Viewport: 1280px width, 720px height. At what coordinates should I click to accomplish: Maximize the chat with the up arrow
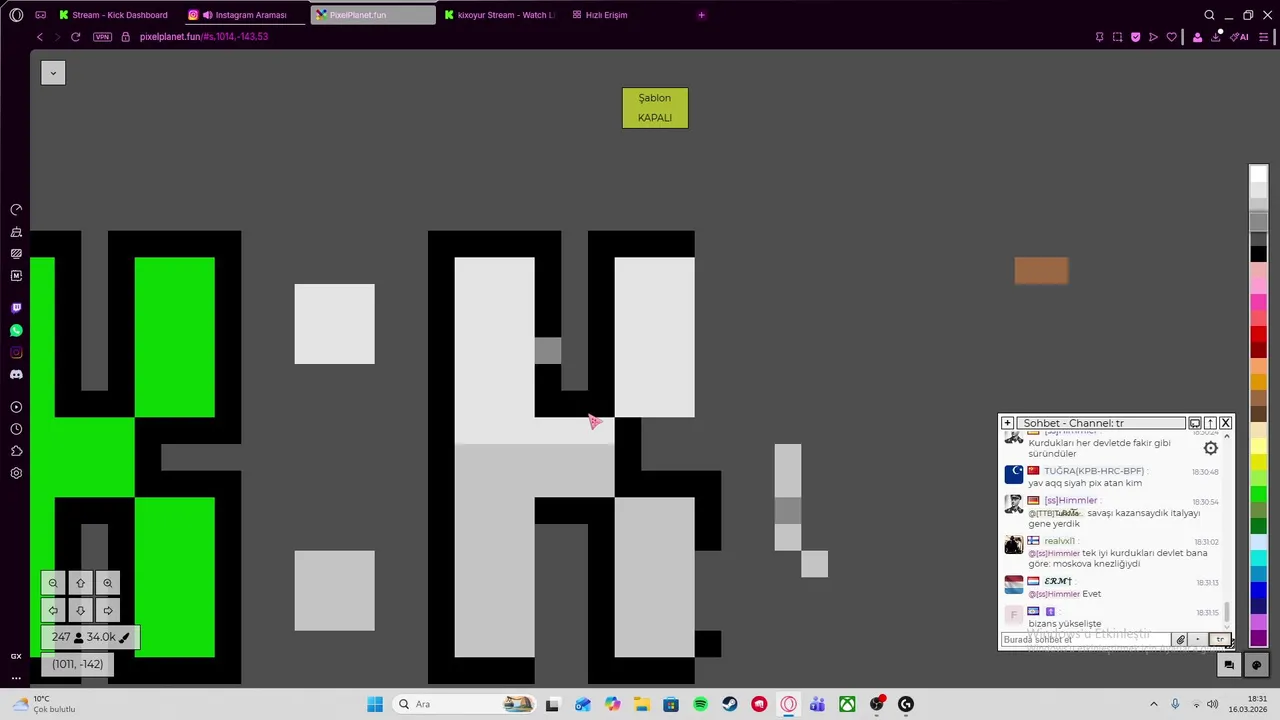click(x=1210, y=423)
